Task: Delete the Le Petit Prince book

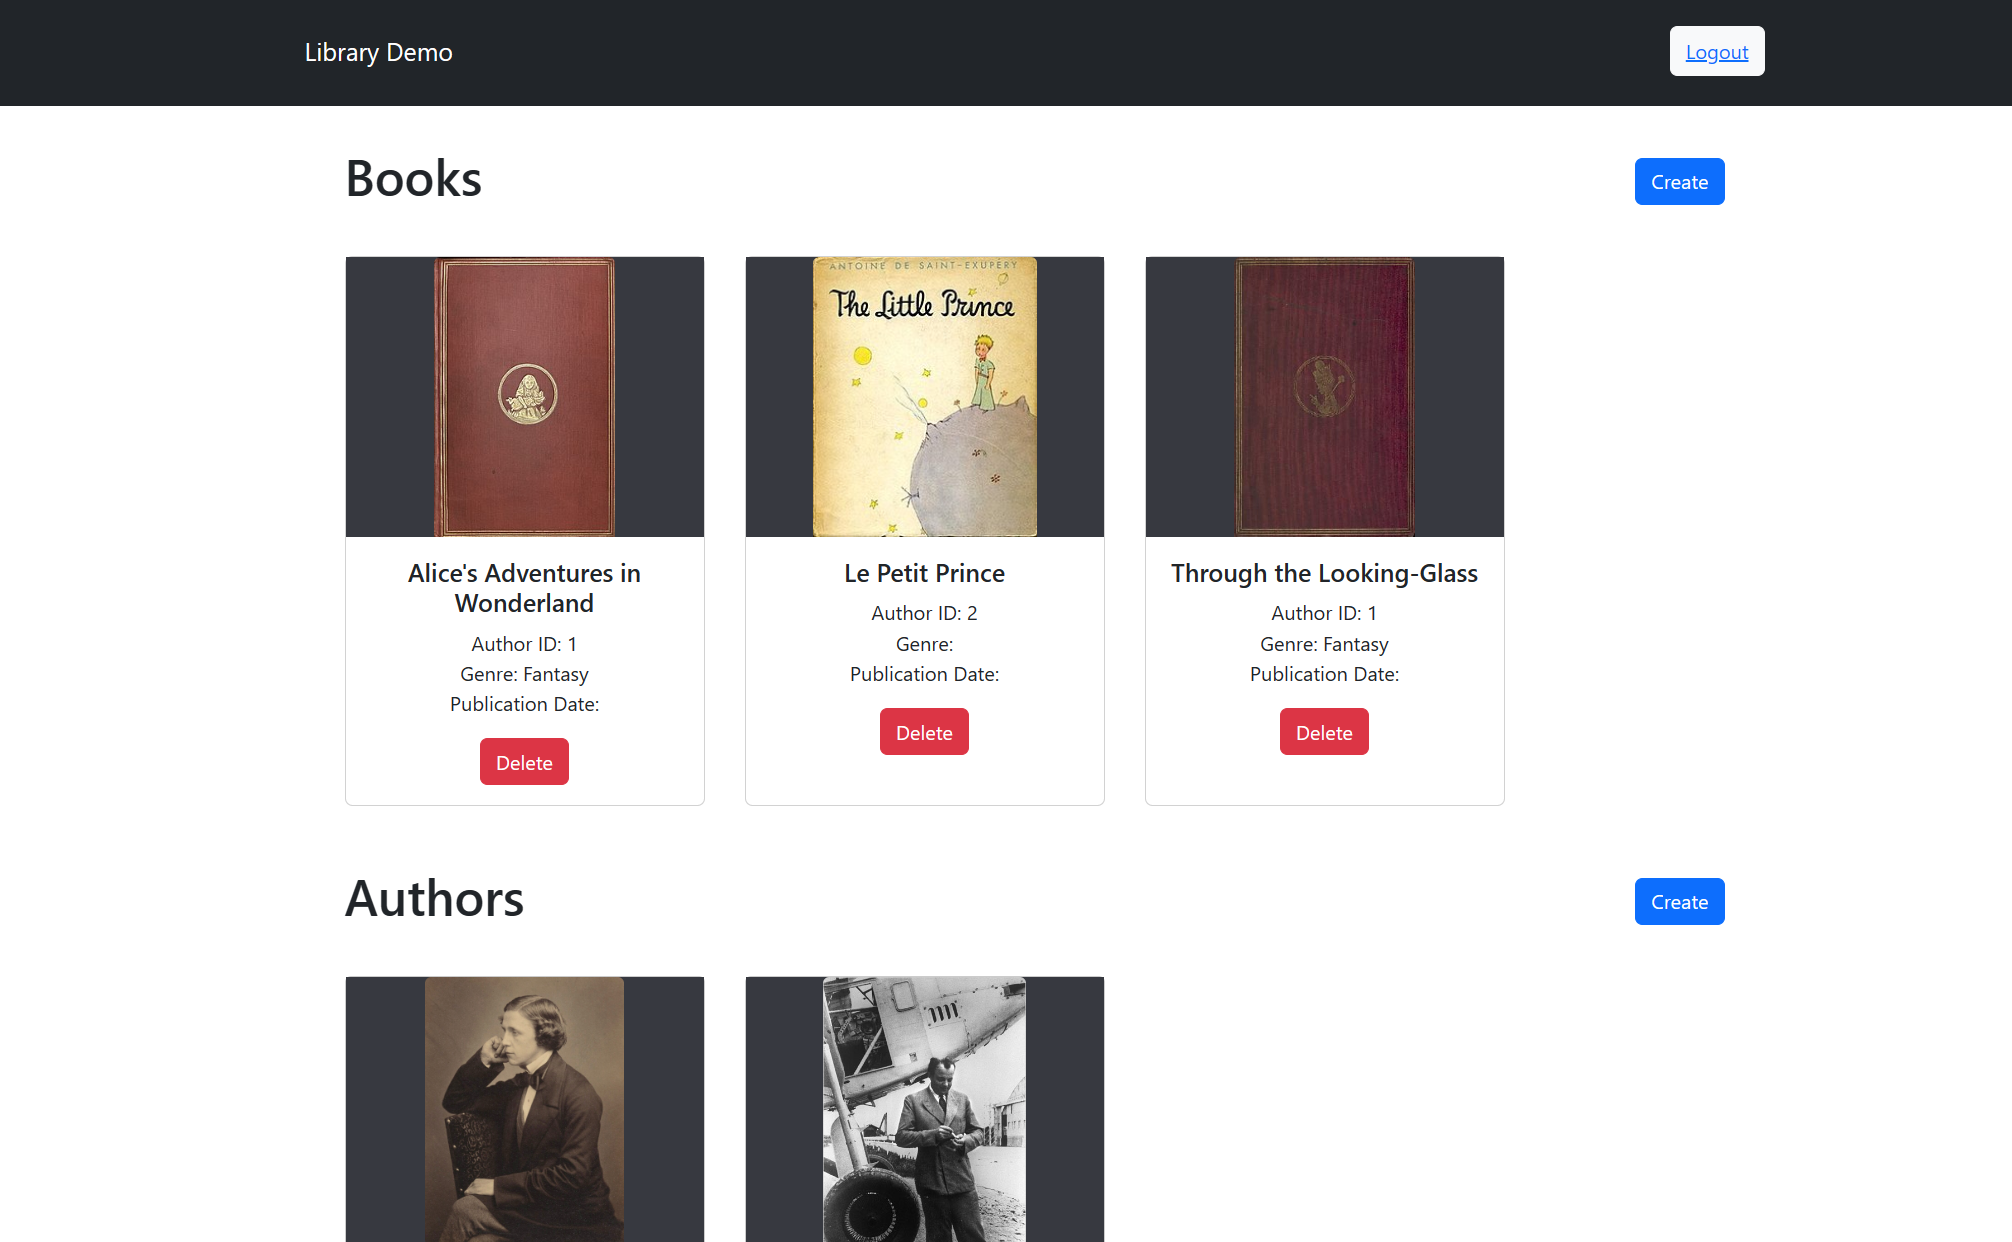Action: pyautogui.click(x=924, y=732)
